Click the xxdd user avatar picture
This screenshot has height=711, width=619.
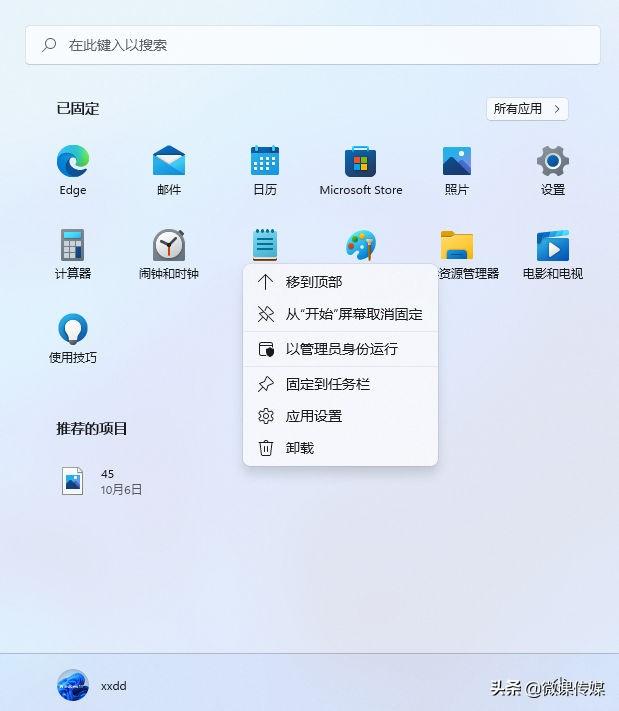point(73,685)
